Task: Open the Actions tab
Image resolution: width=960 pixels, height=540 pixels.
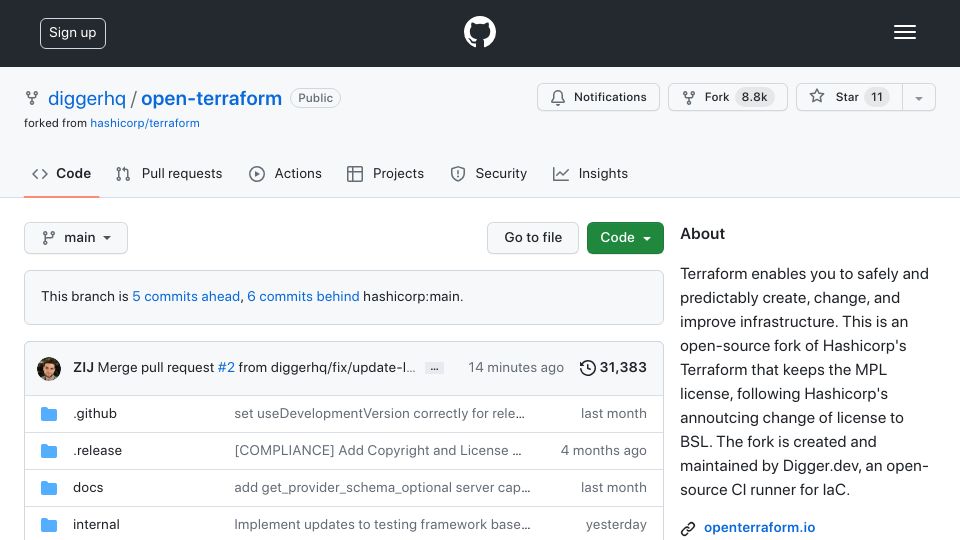Action: click(x=285, y=174)
